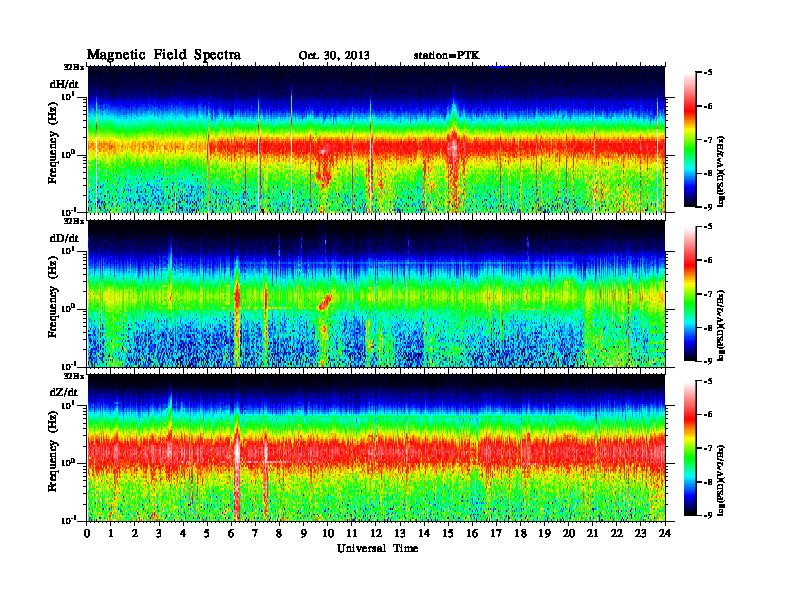The width and height of the screenshot is (792, 612).
Task: Click the "station=PTK" label
Action: [447, 56]
